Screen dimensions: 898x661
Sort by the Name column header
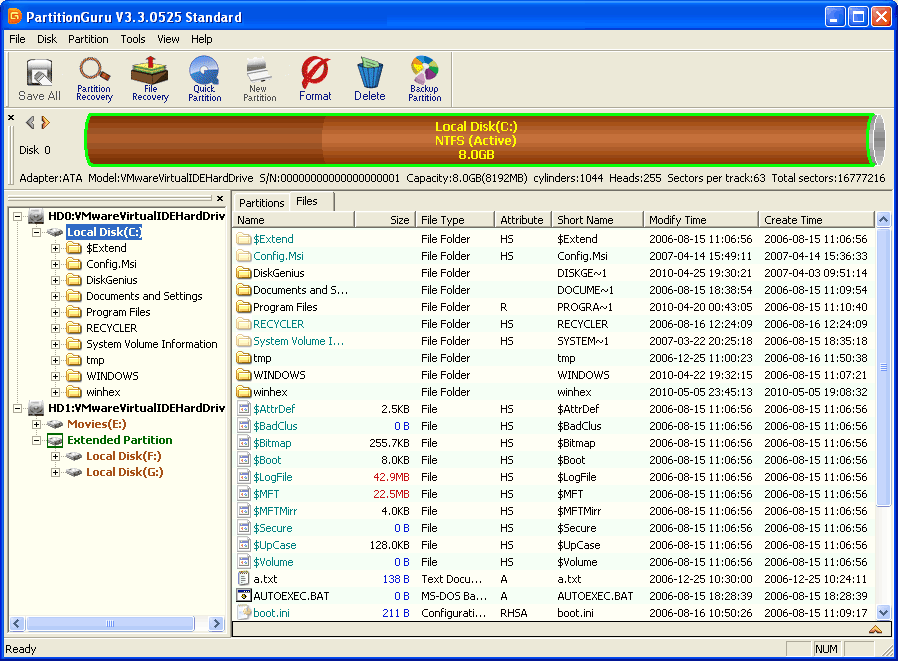[294, 220]
